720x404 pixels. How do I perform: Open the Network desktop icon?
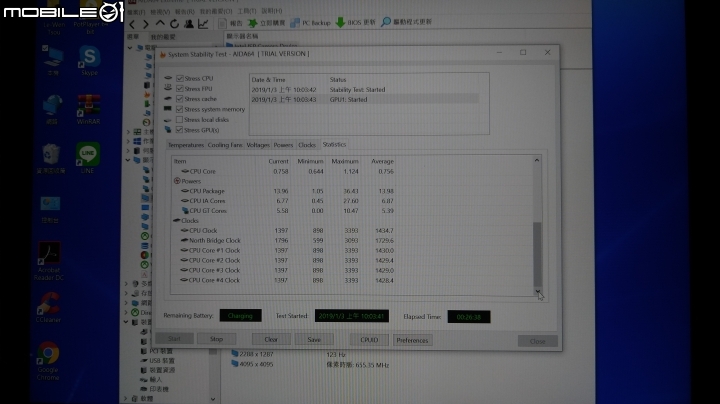pyautogui.click(x=52, y=109)
